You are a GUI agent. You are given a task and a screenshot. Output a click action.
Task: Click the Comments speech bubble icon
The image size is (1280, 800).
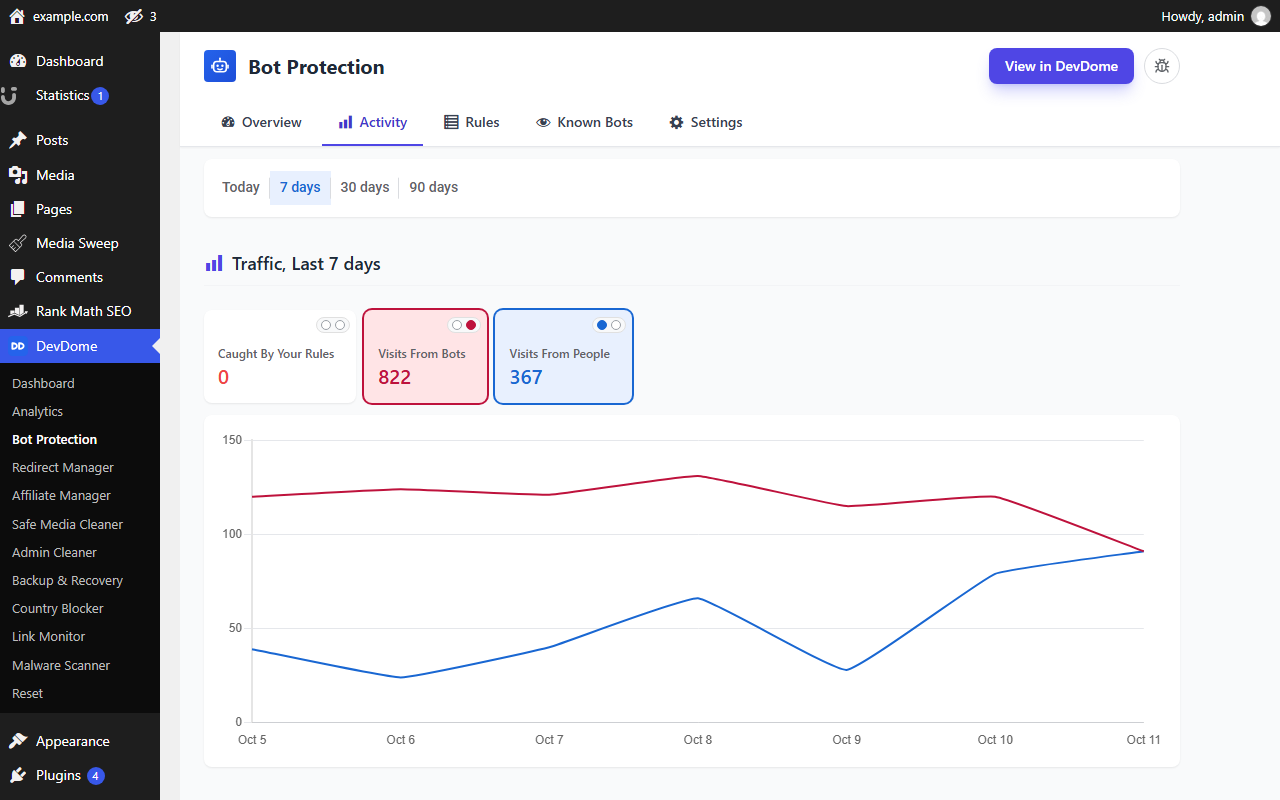tap(18, 277)
